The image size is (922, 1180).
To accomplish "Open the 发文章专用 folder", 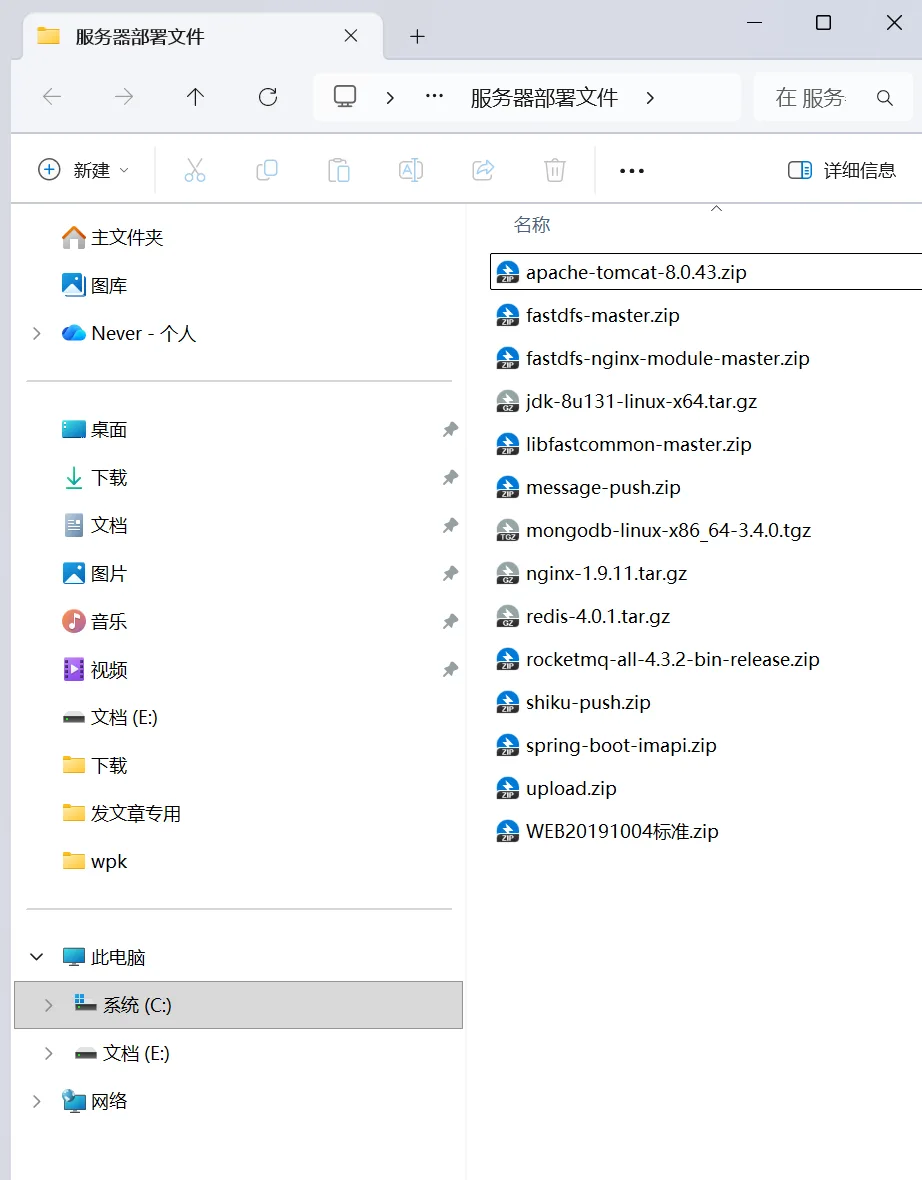I will [121, 814].
